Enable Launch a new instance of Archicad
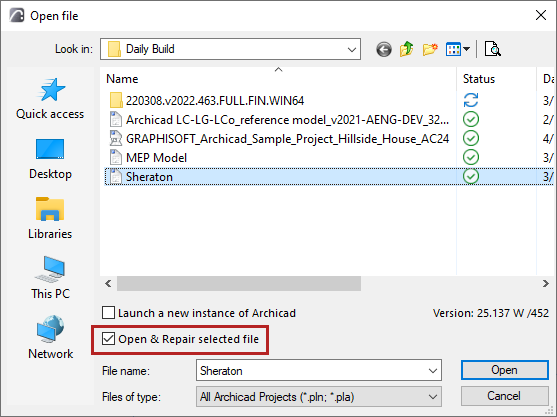The height and width of the screenshot is (417, 557). (x=108, y=313)
